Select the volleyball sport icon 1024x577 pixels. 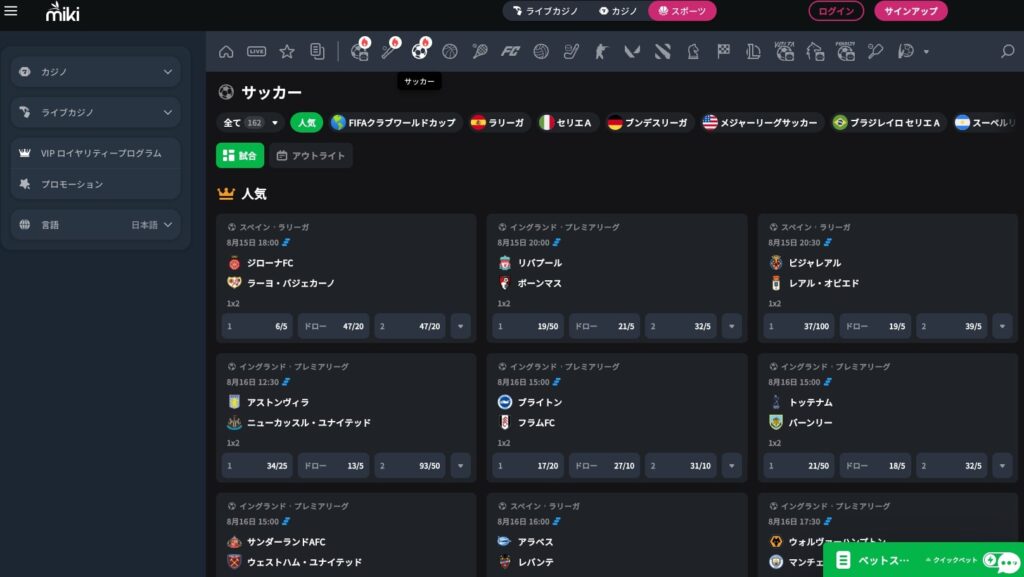point(541,51)
